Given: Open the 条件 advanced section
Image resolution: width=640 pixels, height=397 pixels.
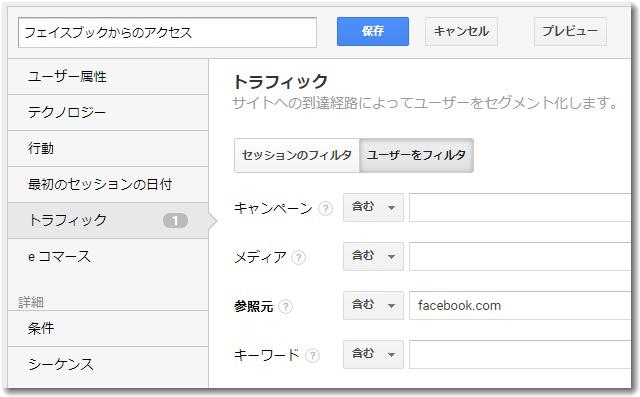Looking at the screenshot, I should click(x=108, y=328).
